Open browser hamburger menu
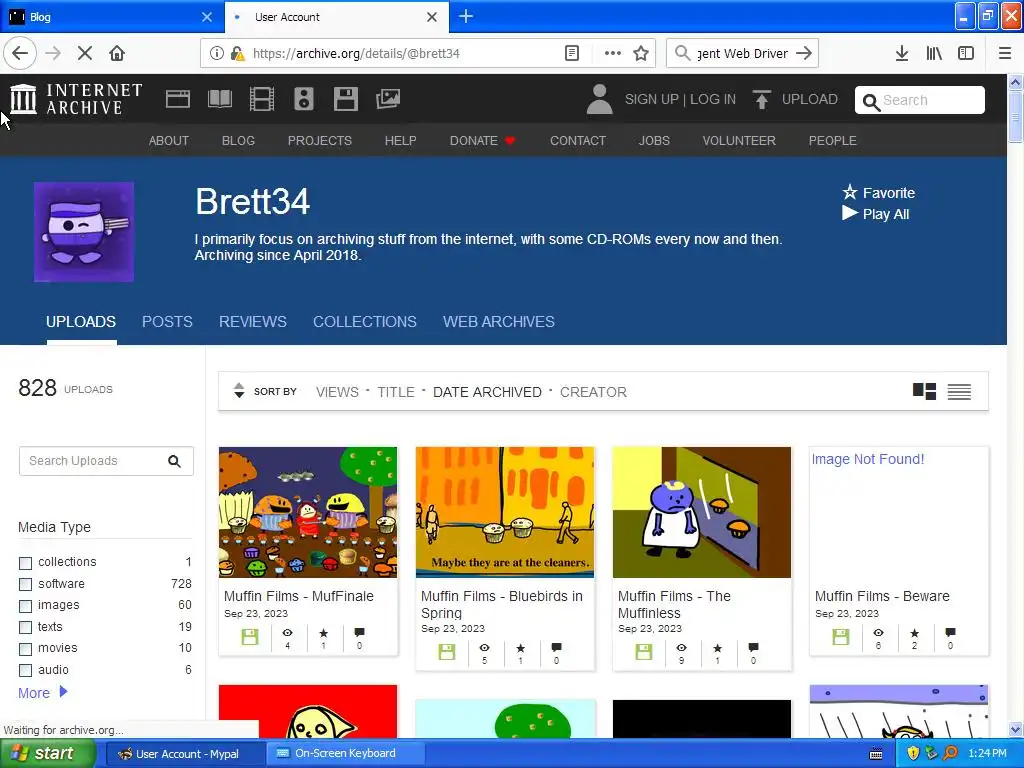Viewport: 1024px width, 768px height. tap(1005, 53)
